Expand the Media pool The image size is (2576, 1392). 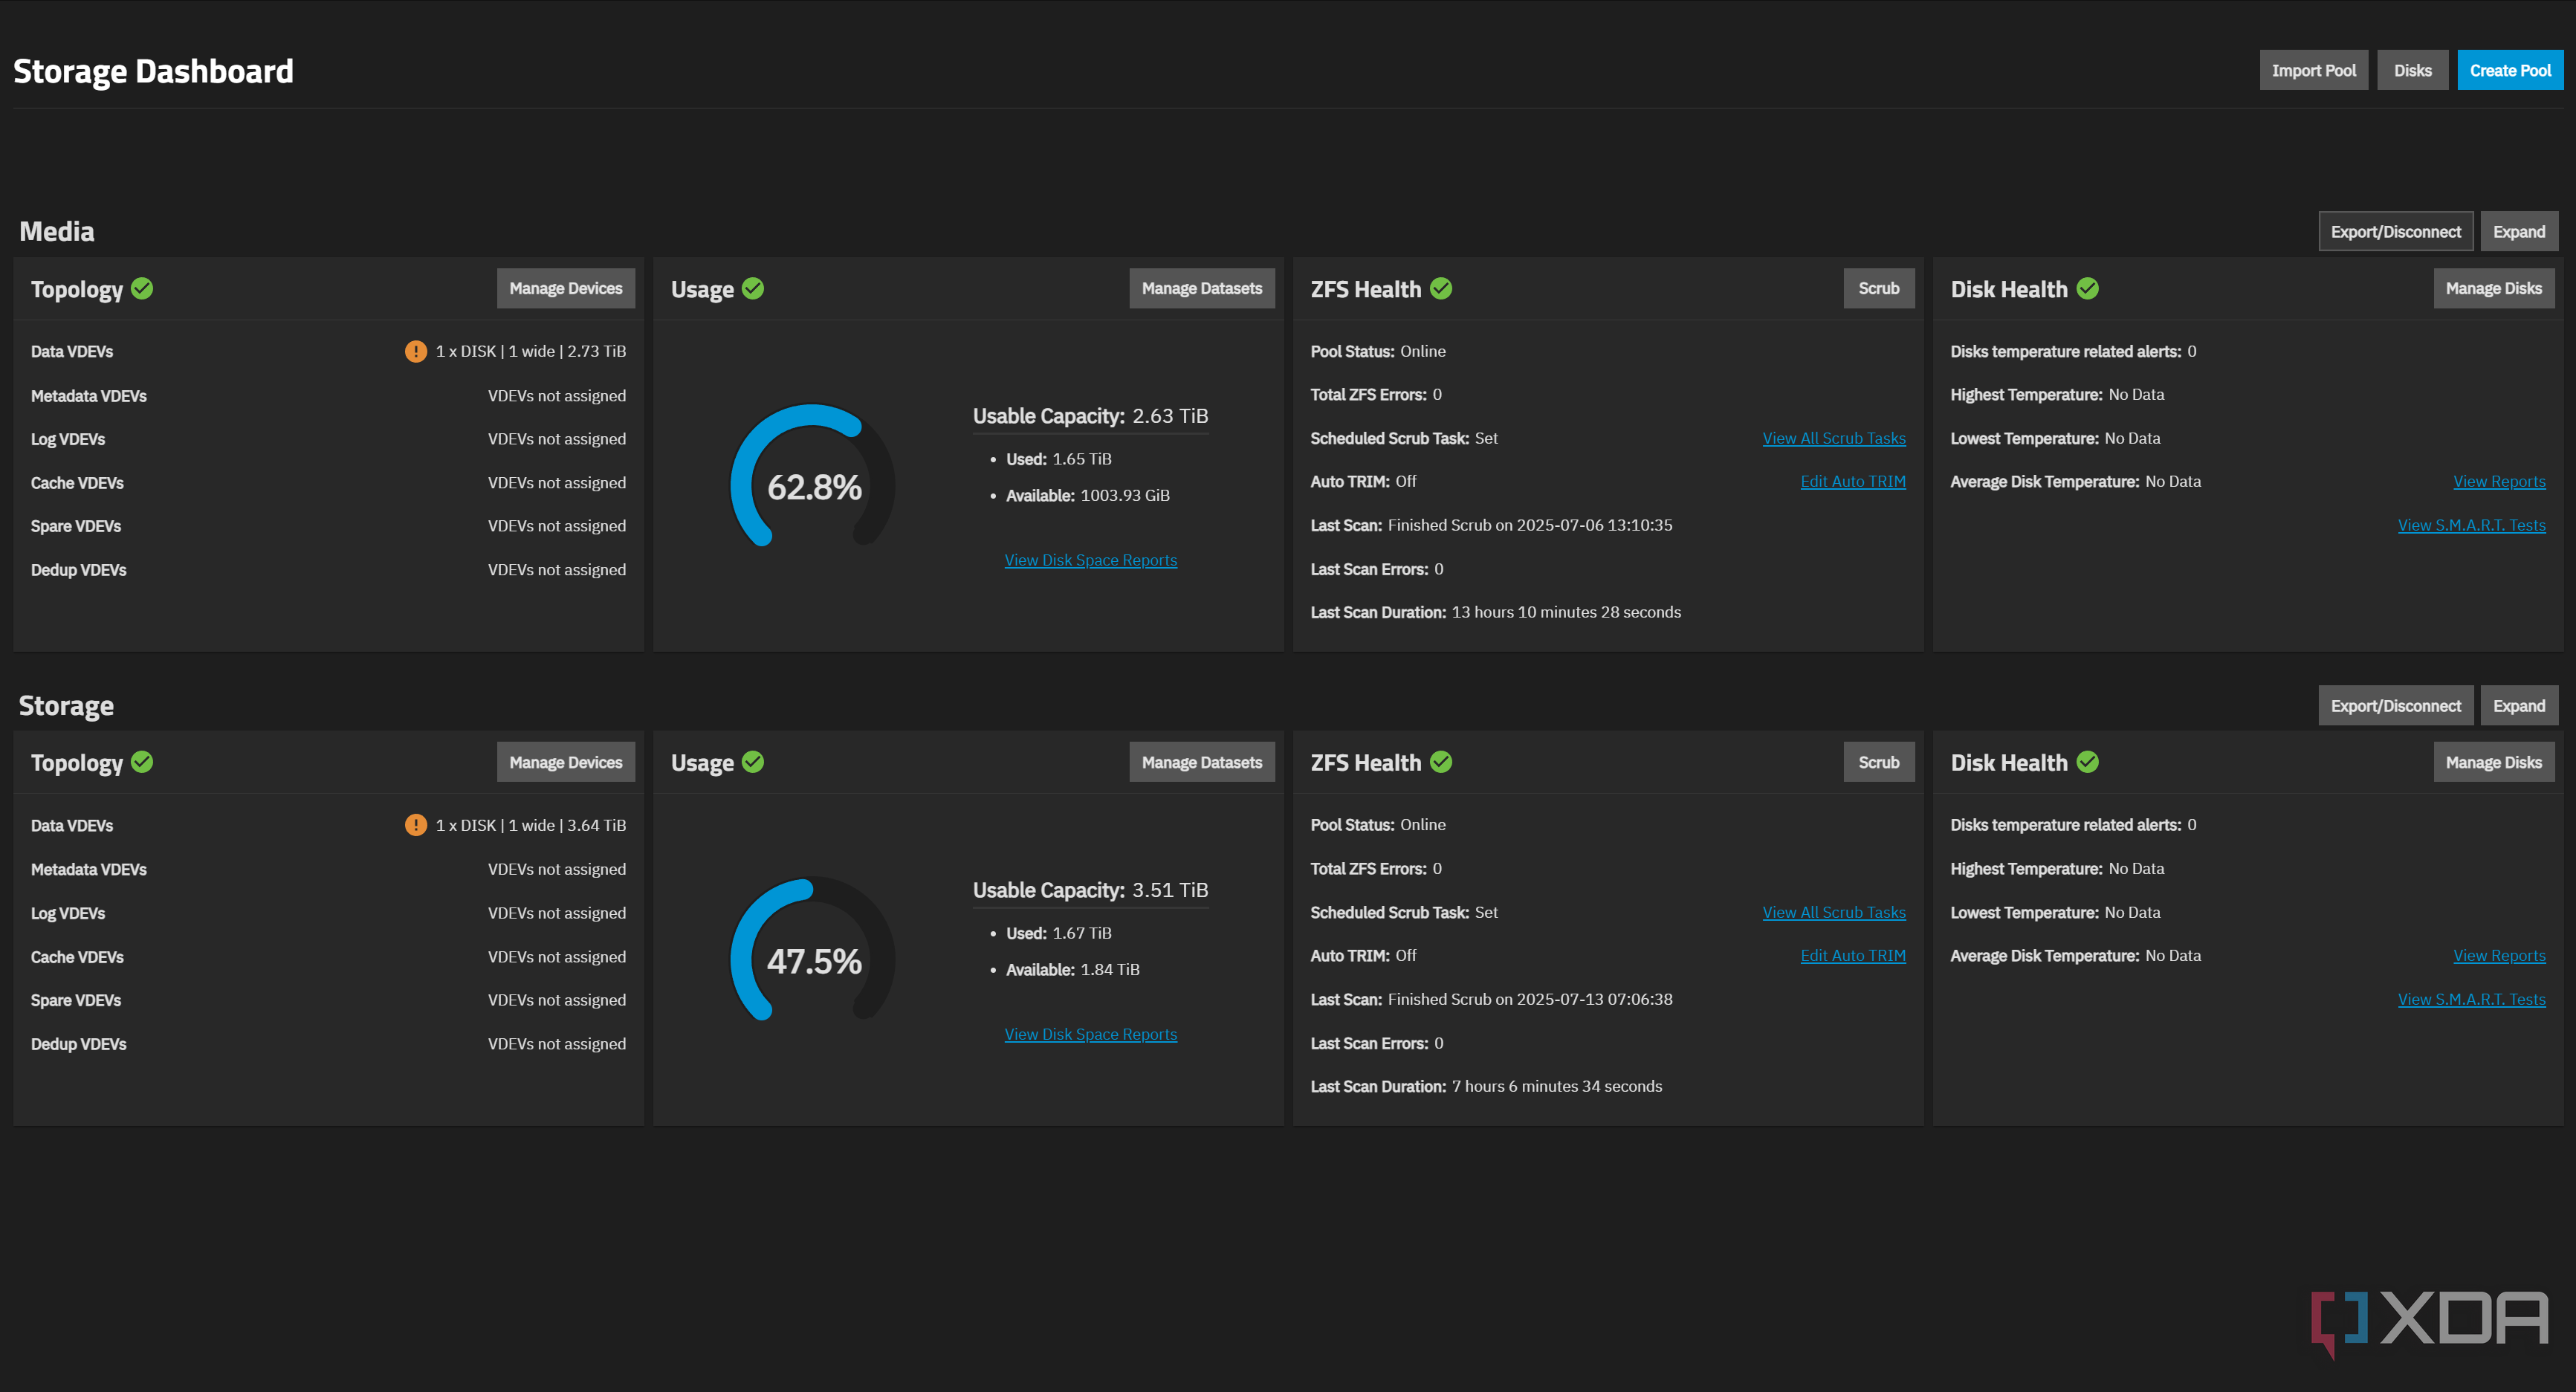2519,232
